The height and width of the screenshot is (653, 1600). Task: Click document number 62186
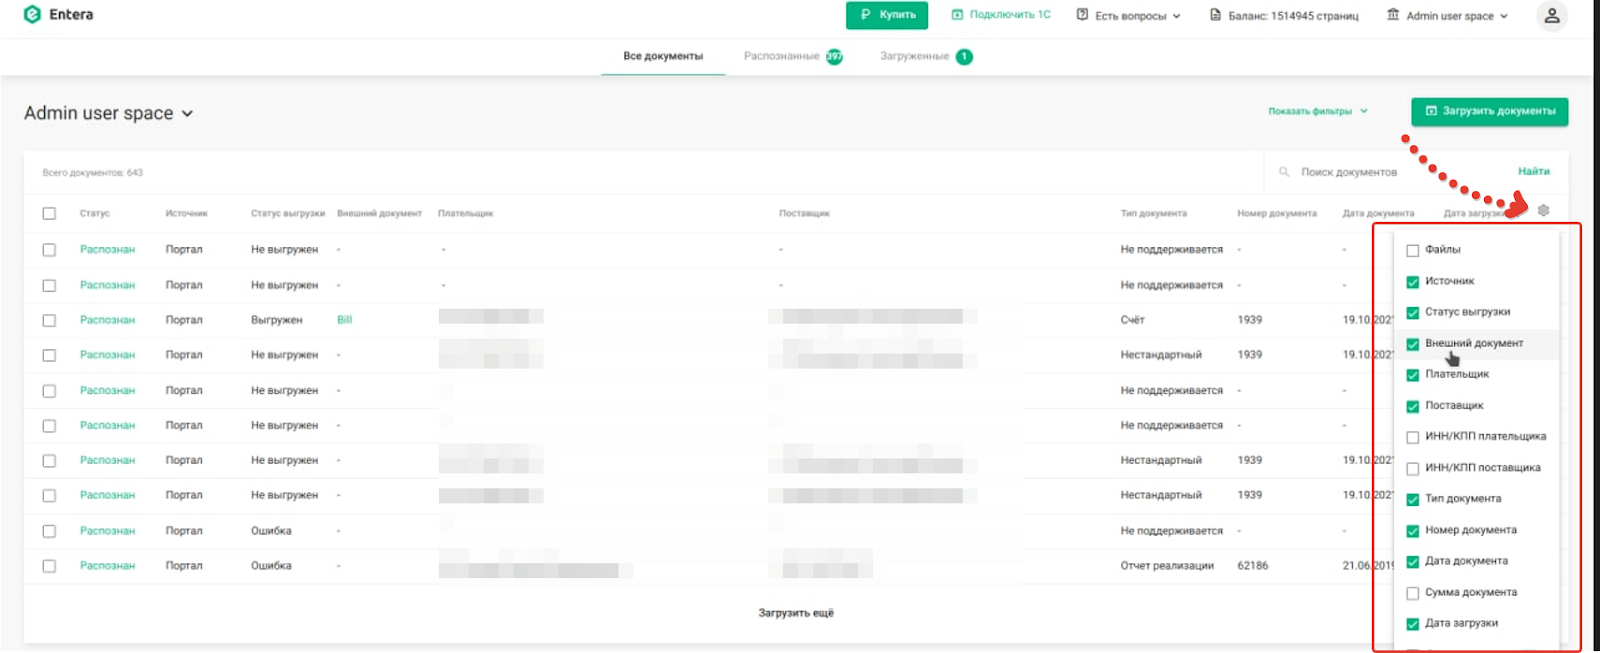(x=1252, y=566)
